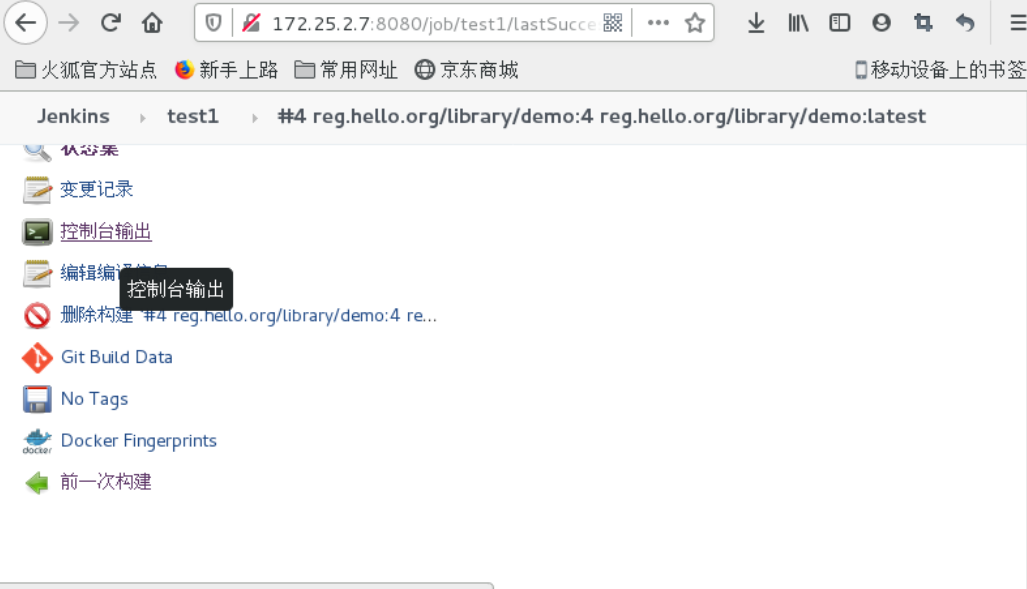Toggle the sidebar panel icon

click(840, 23)
